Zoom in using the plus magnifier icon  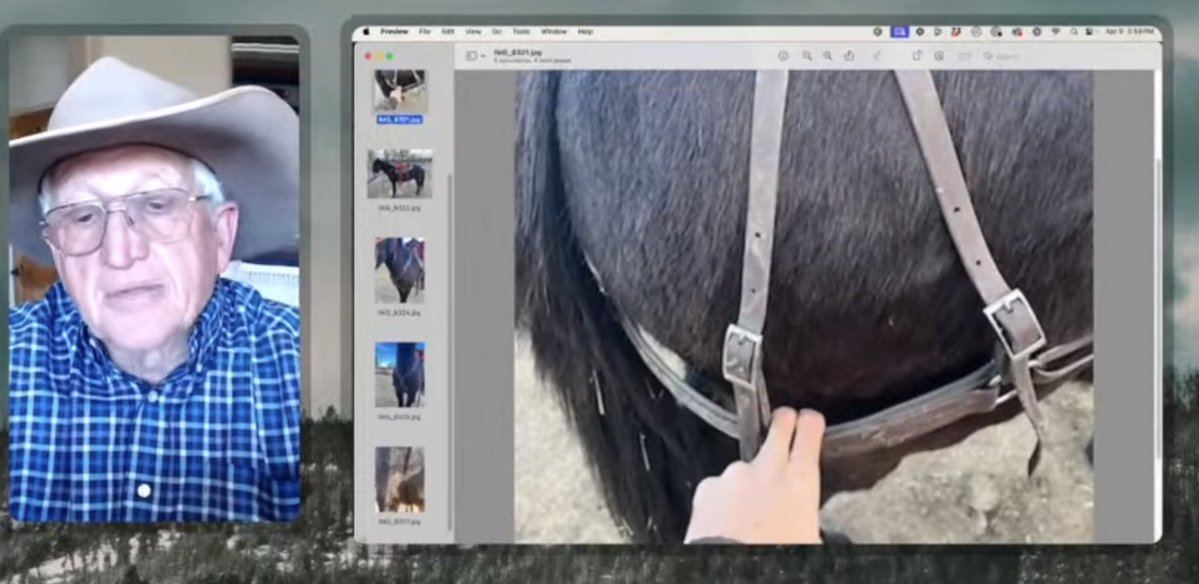[827, 56]
